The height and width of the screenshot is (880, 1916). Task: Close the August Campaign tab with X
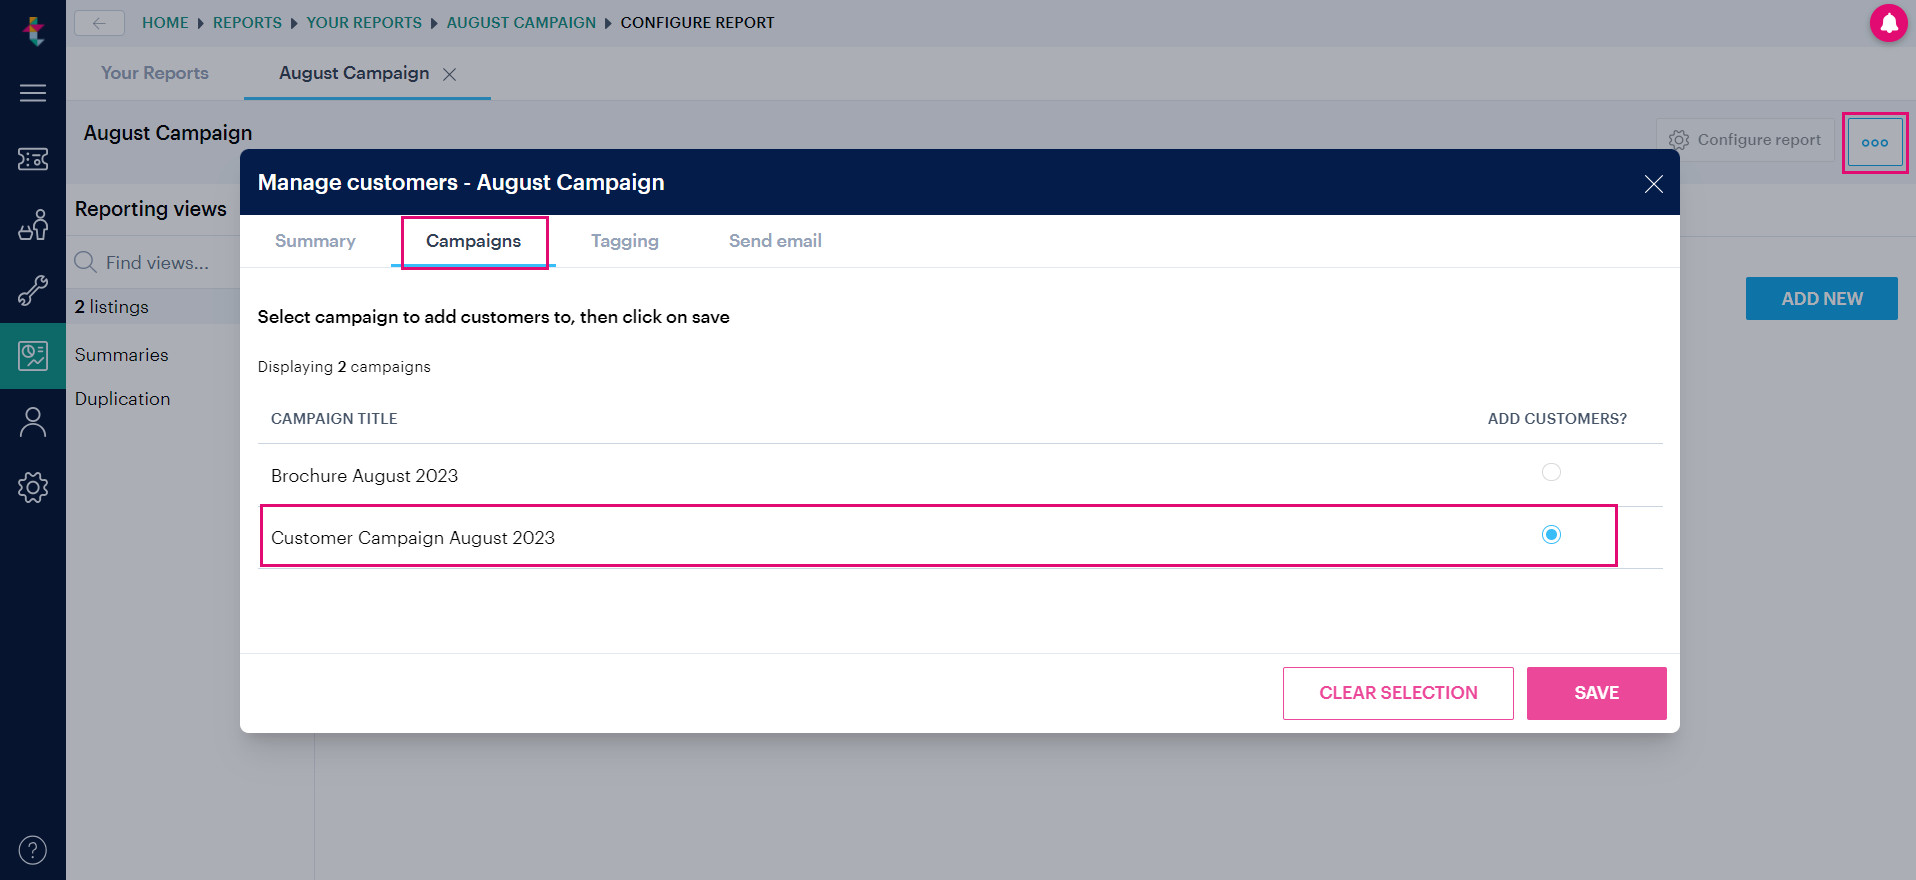450,74
